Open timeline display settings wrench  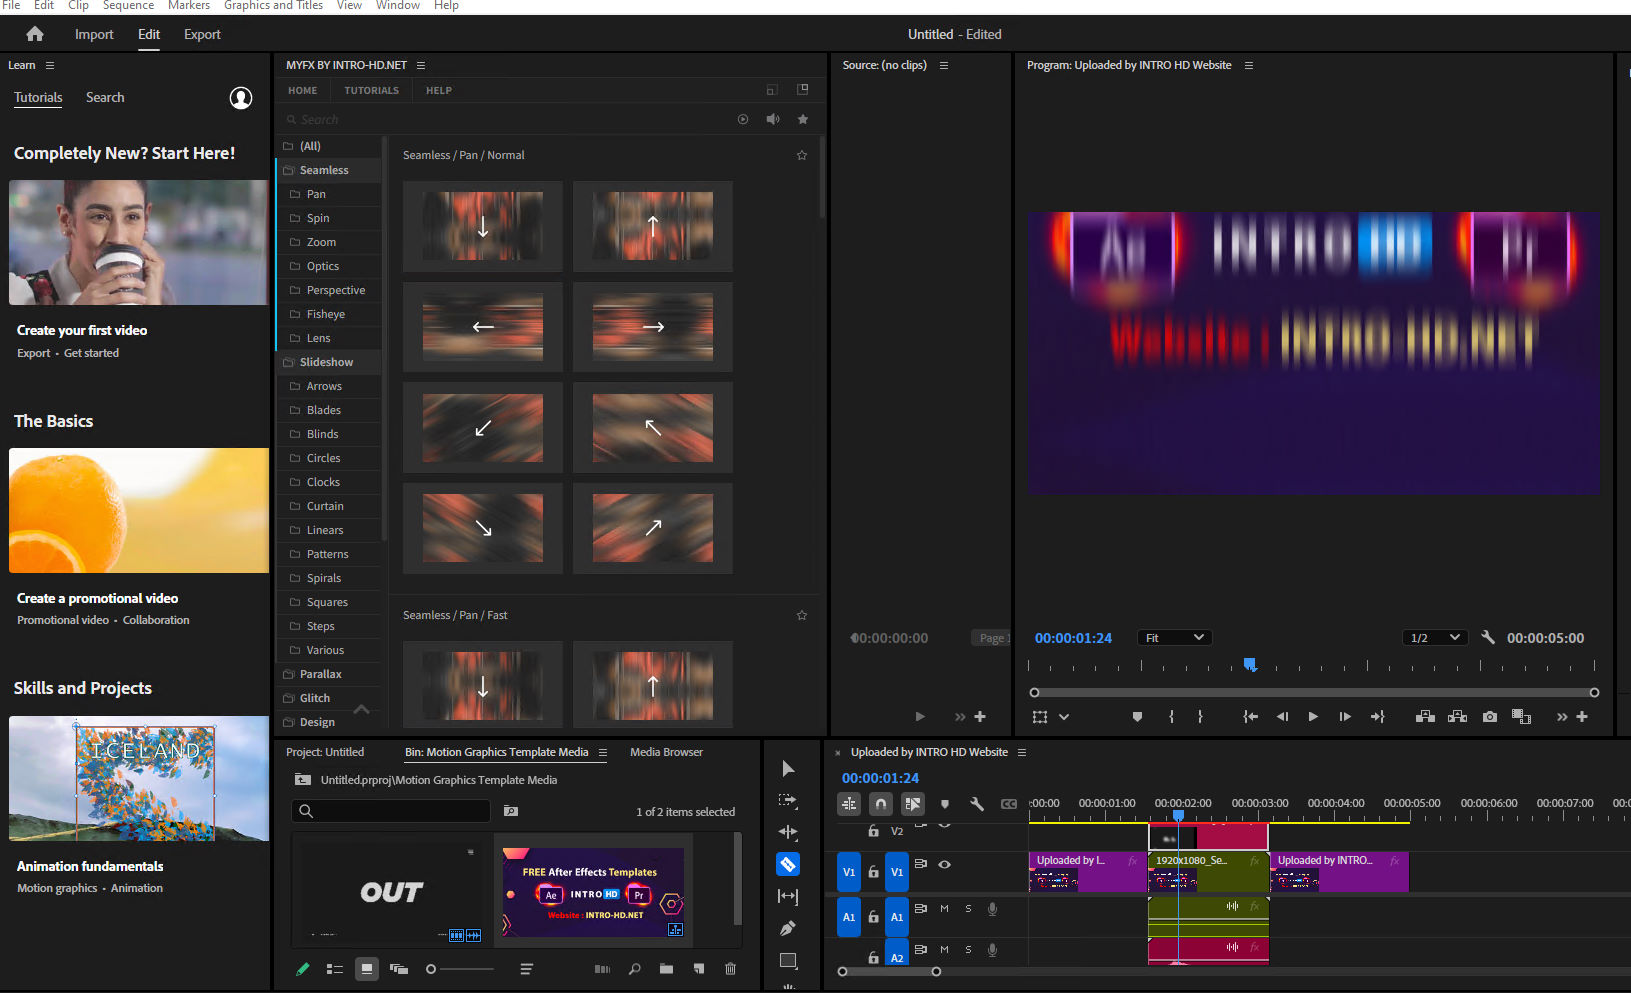pos(977,804)
